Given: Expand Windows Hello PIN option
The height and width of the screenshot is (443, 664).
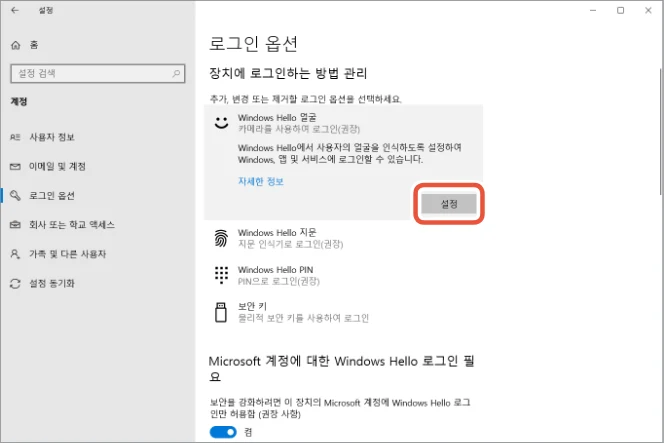Looking at the screenshot, I should tap(343, 275).
